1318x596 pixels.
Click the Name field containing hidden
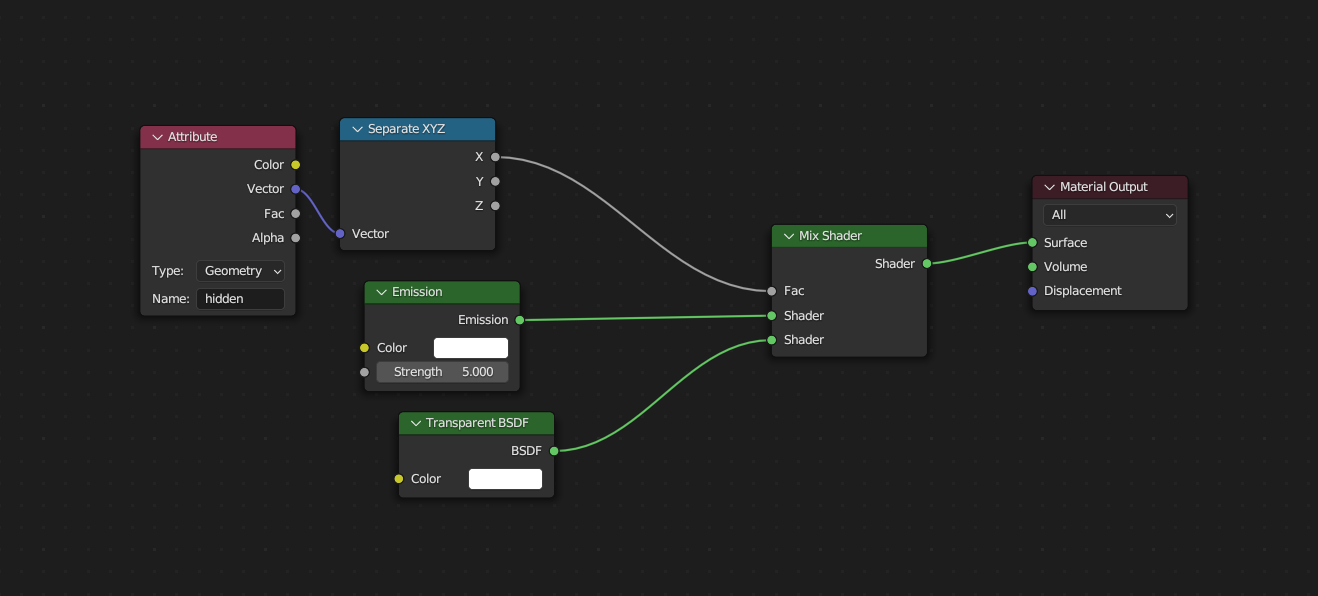click(x=240, y=298)
